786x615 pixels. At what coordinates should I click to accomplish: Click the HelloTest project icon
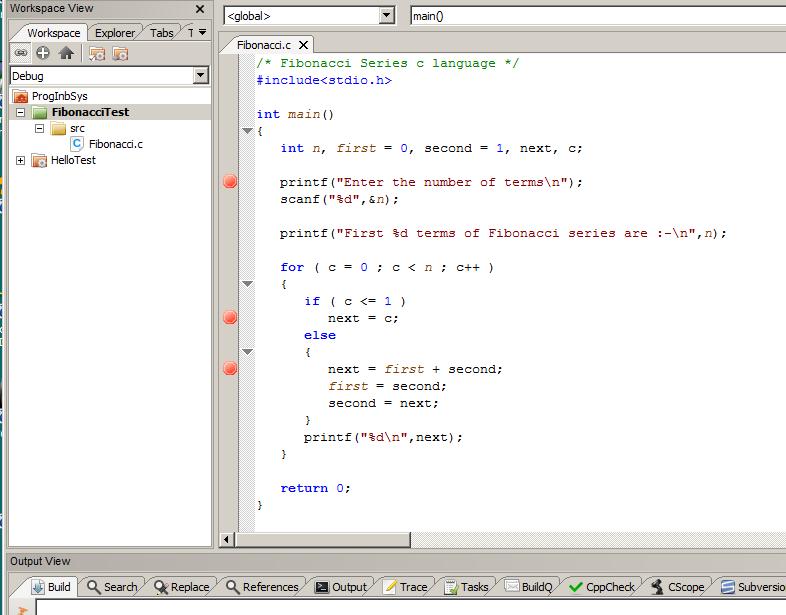pos(39,160)
